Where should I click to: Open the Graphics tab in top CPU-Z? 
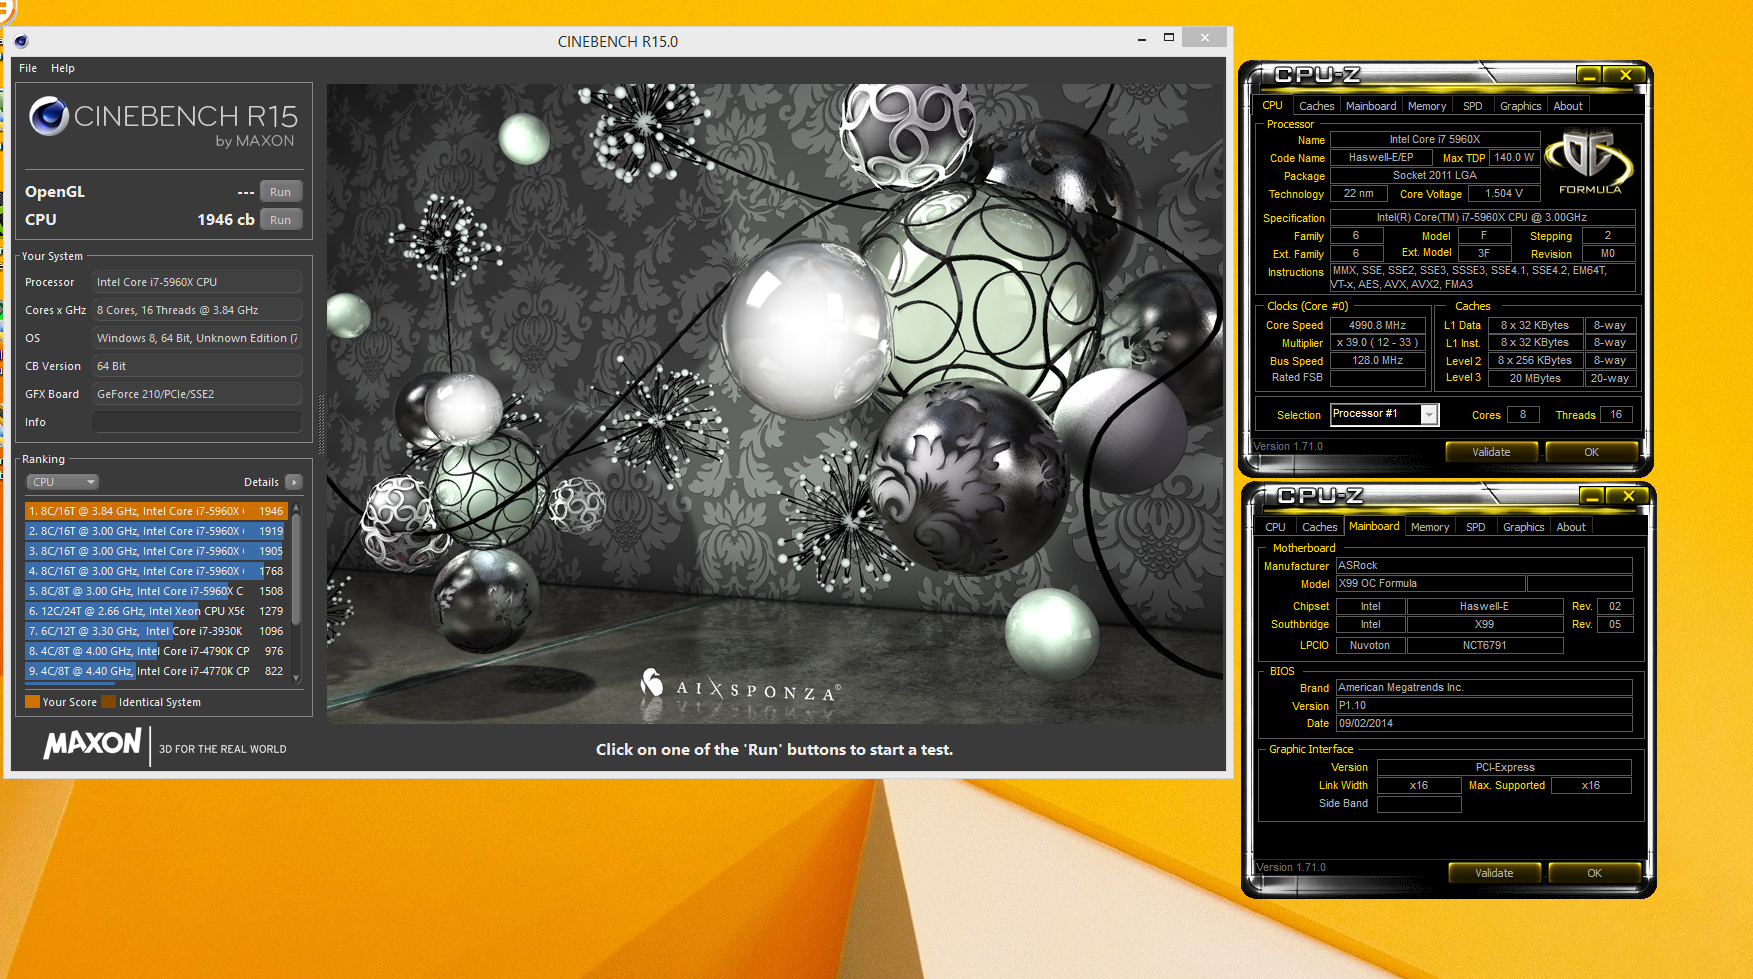tap(1521, 106)
